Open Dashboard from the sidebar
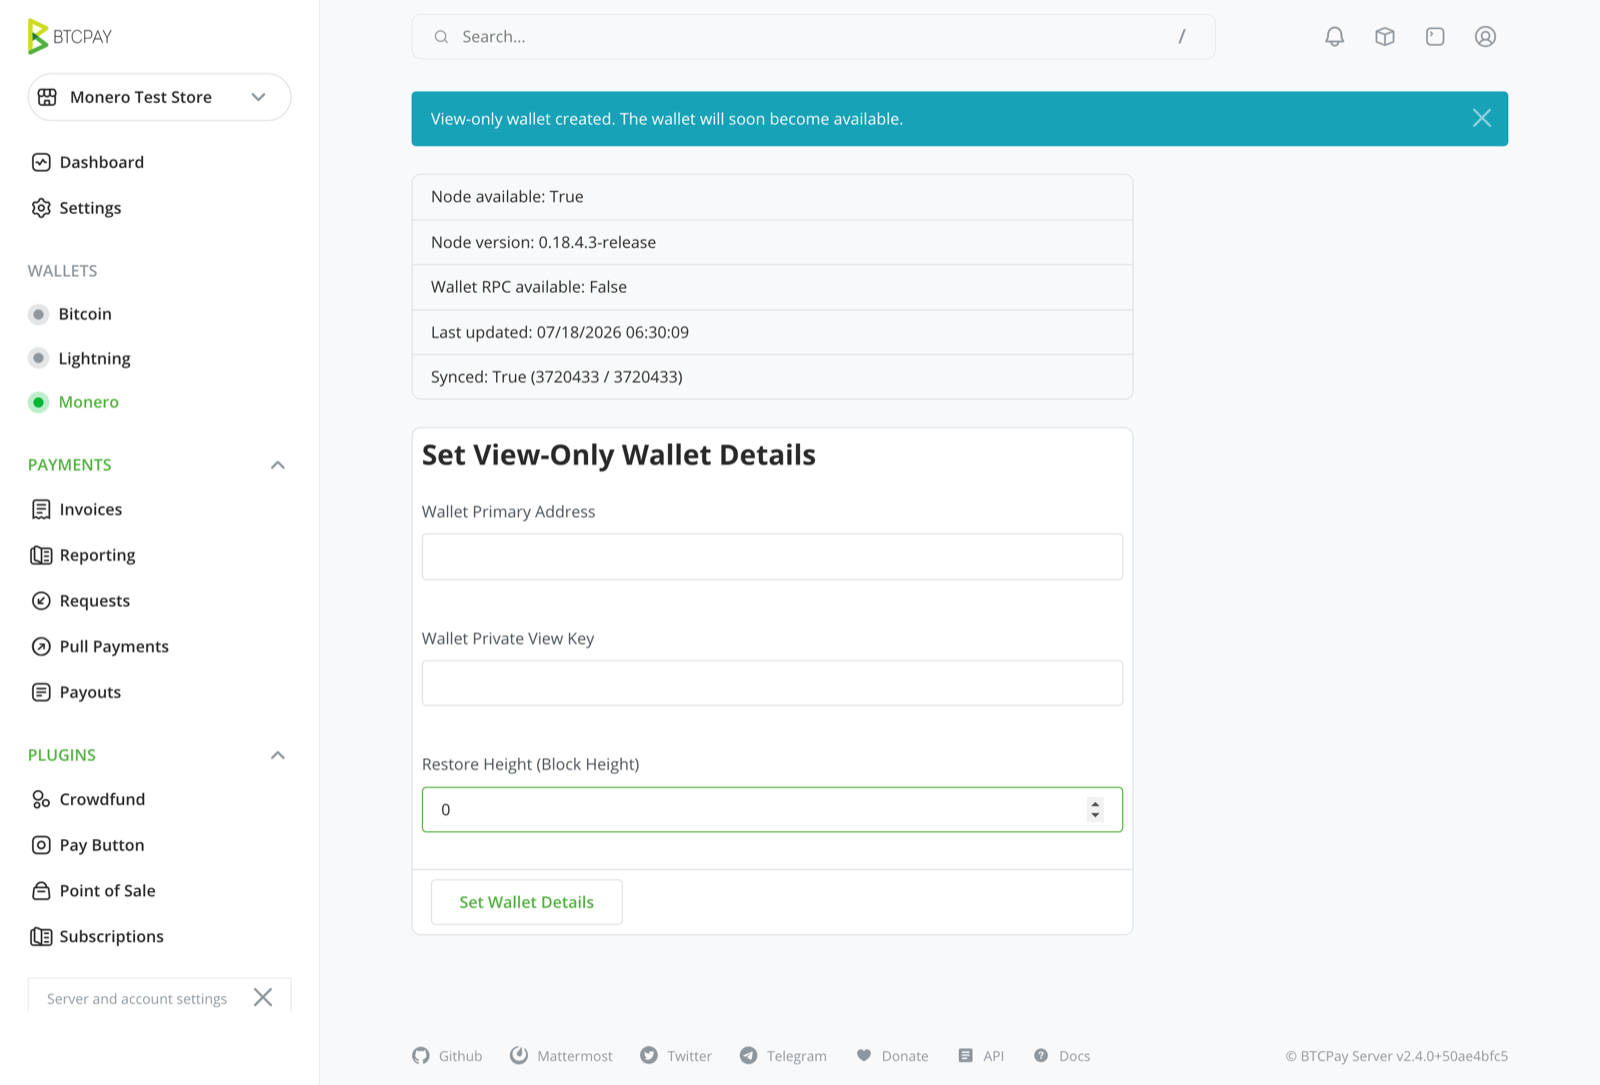1600x1085 pixels. tap(101, 162)
